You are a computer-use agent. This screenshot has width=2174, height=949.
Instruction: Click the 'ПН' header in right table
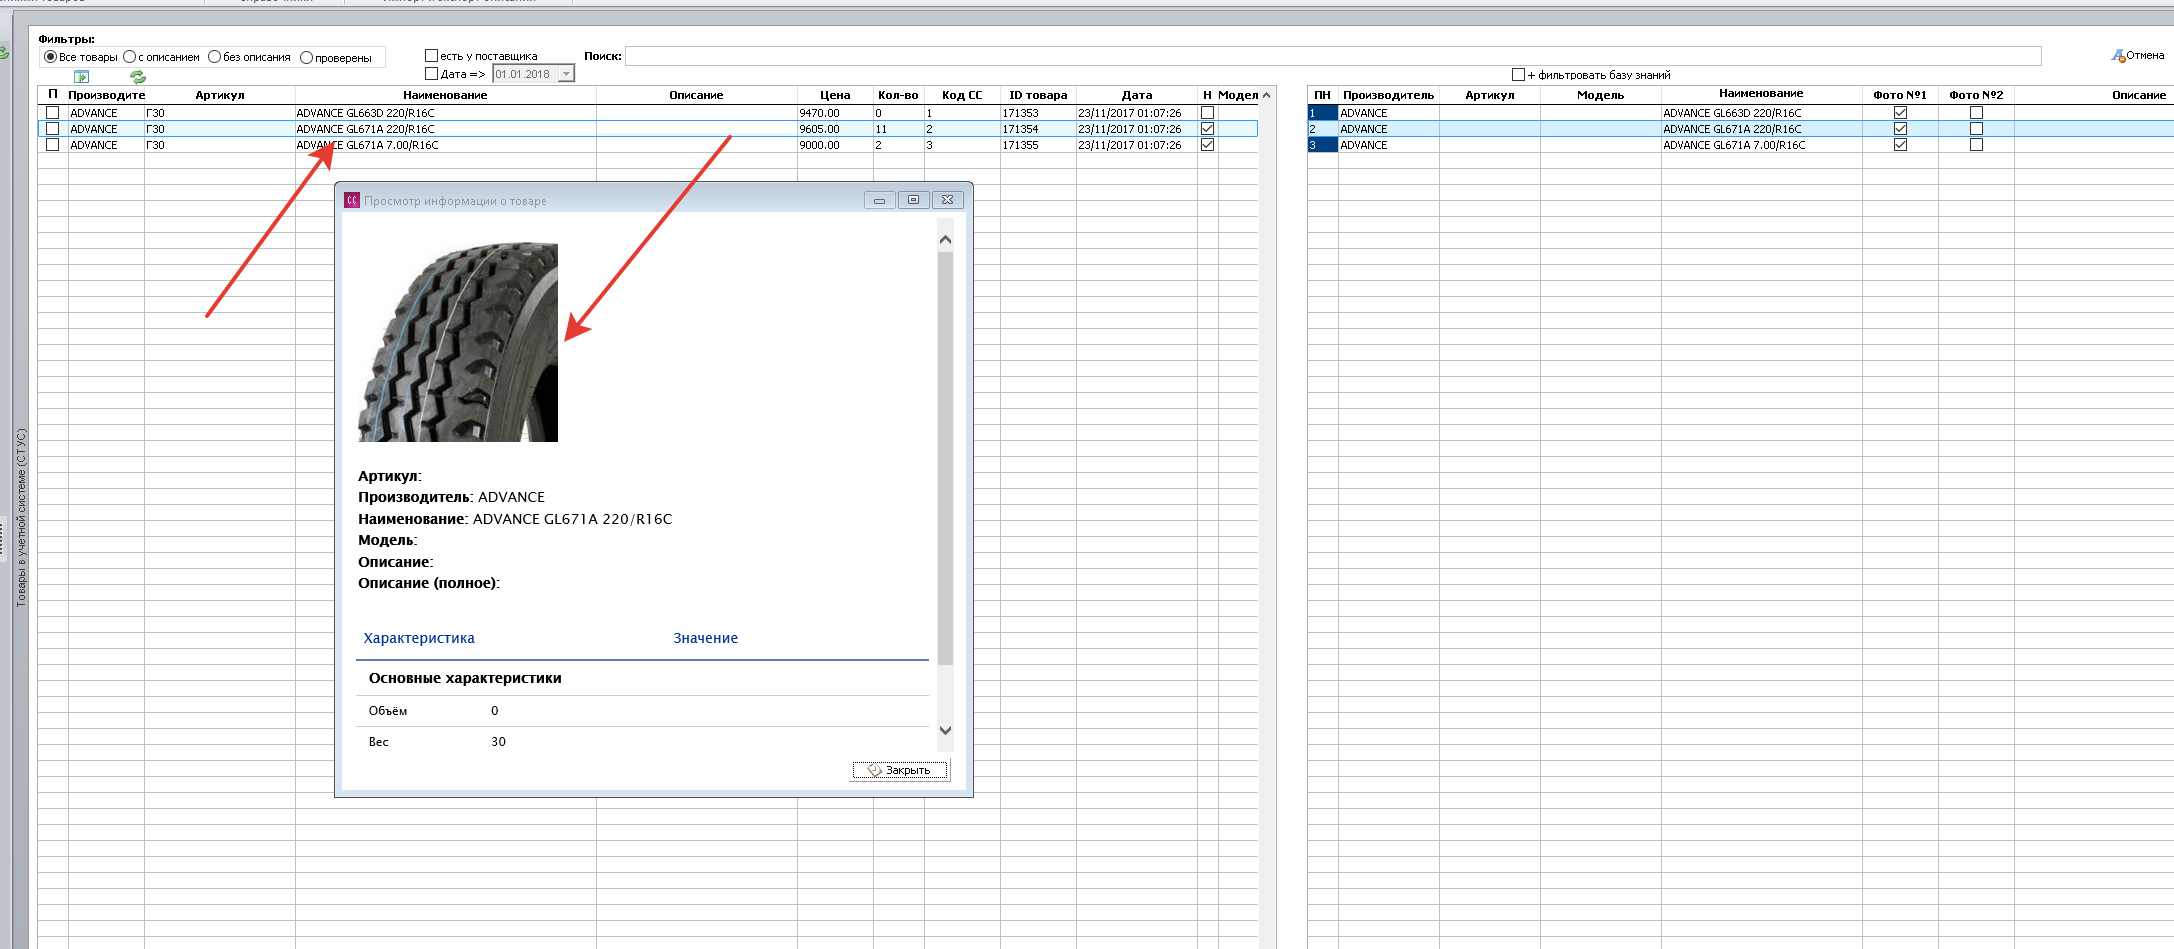click(x=1323, y=95)
